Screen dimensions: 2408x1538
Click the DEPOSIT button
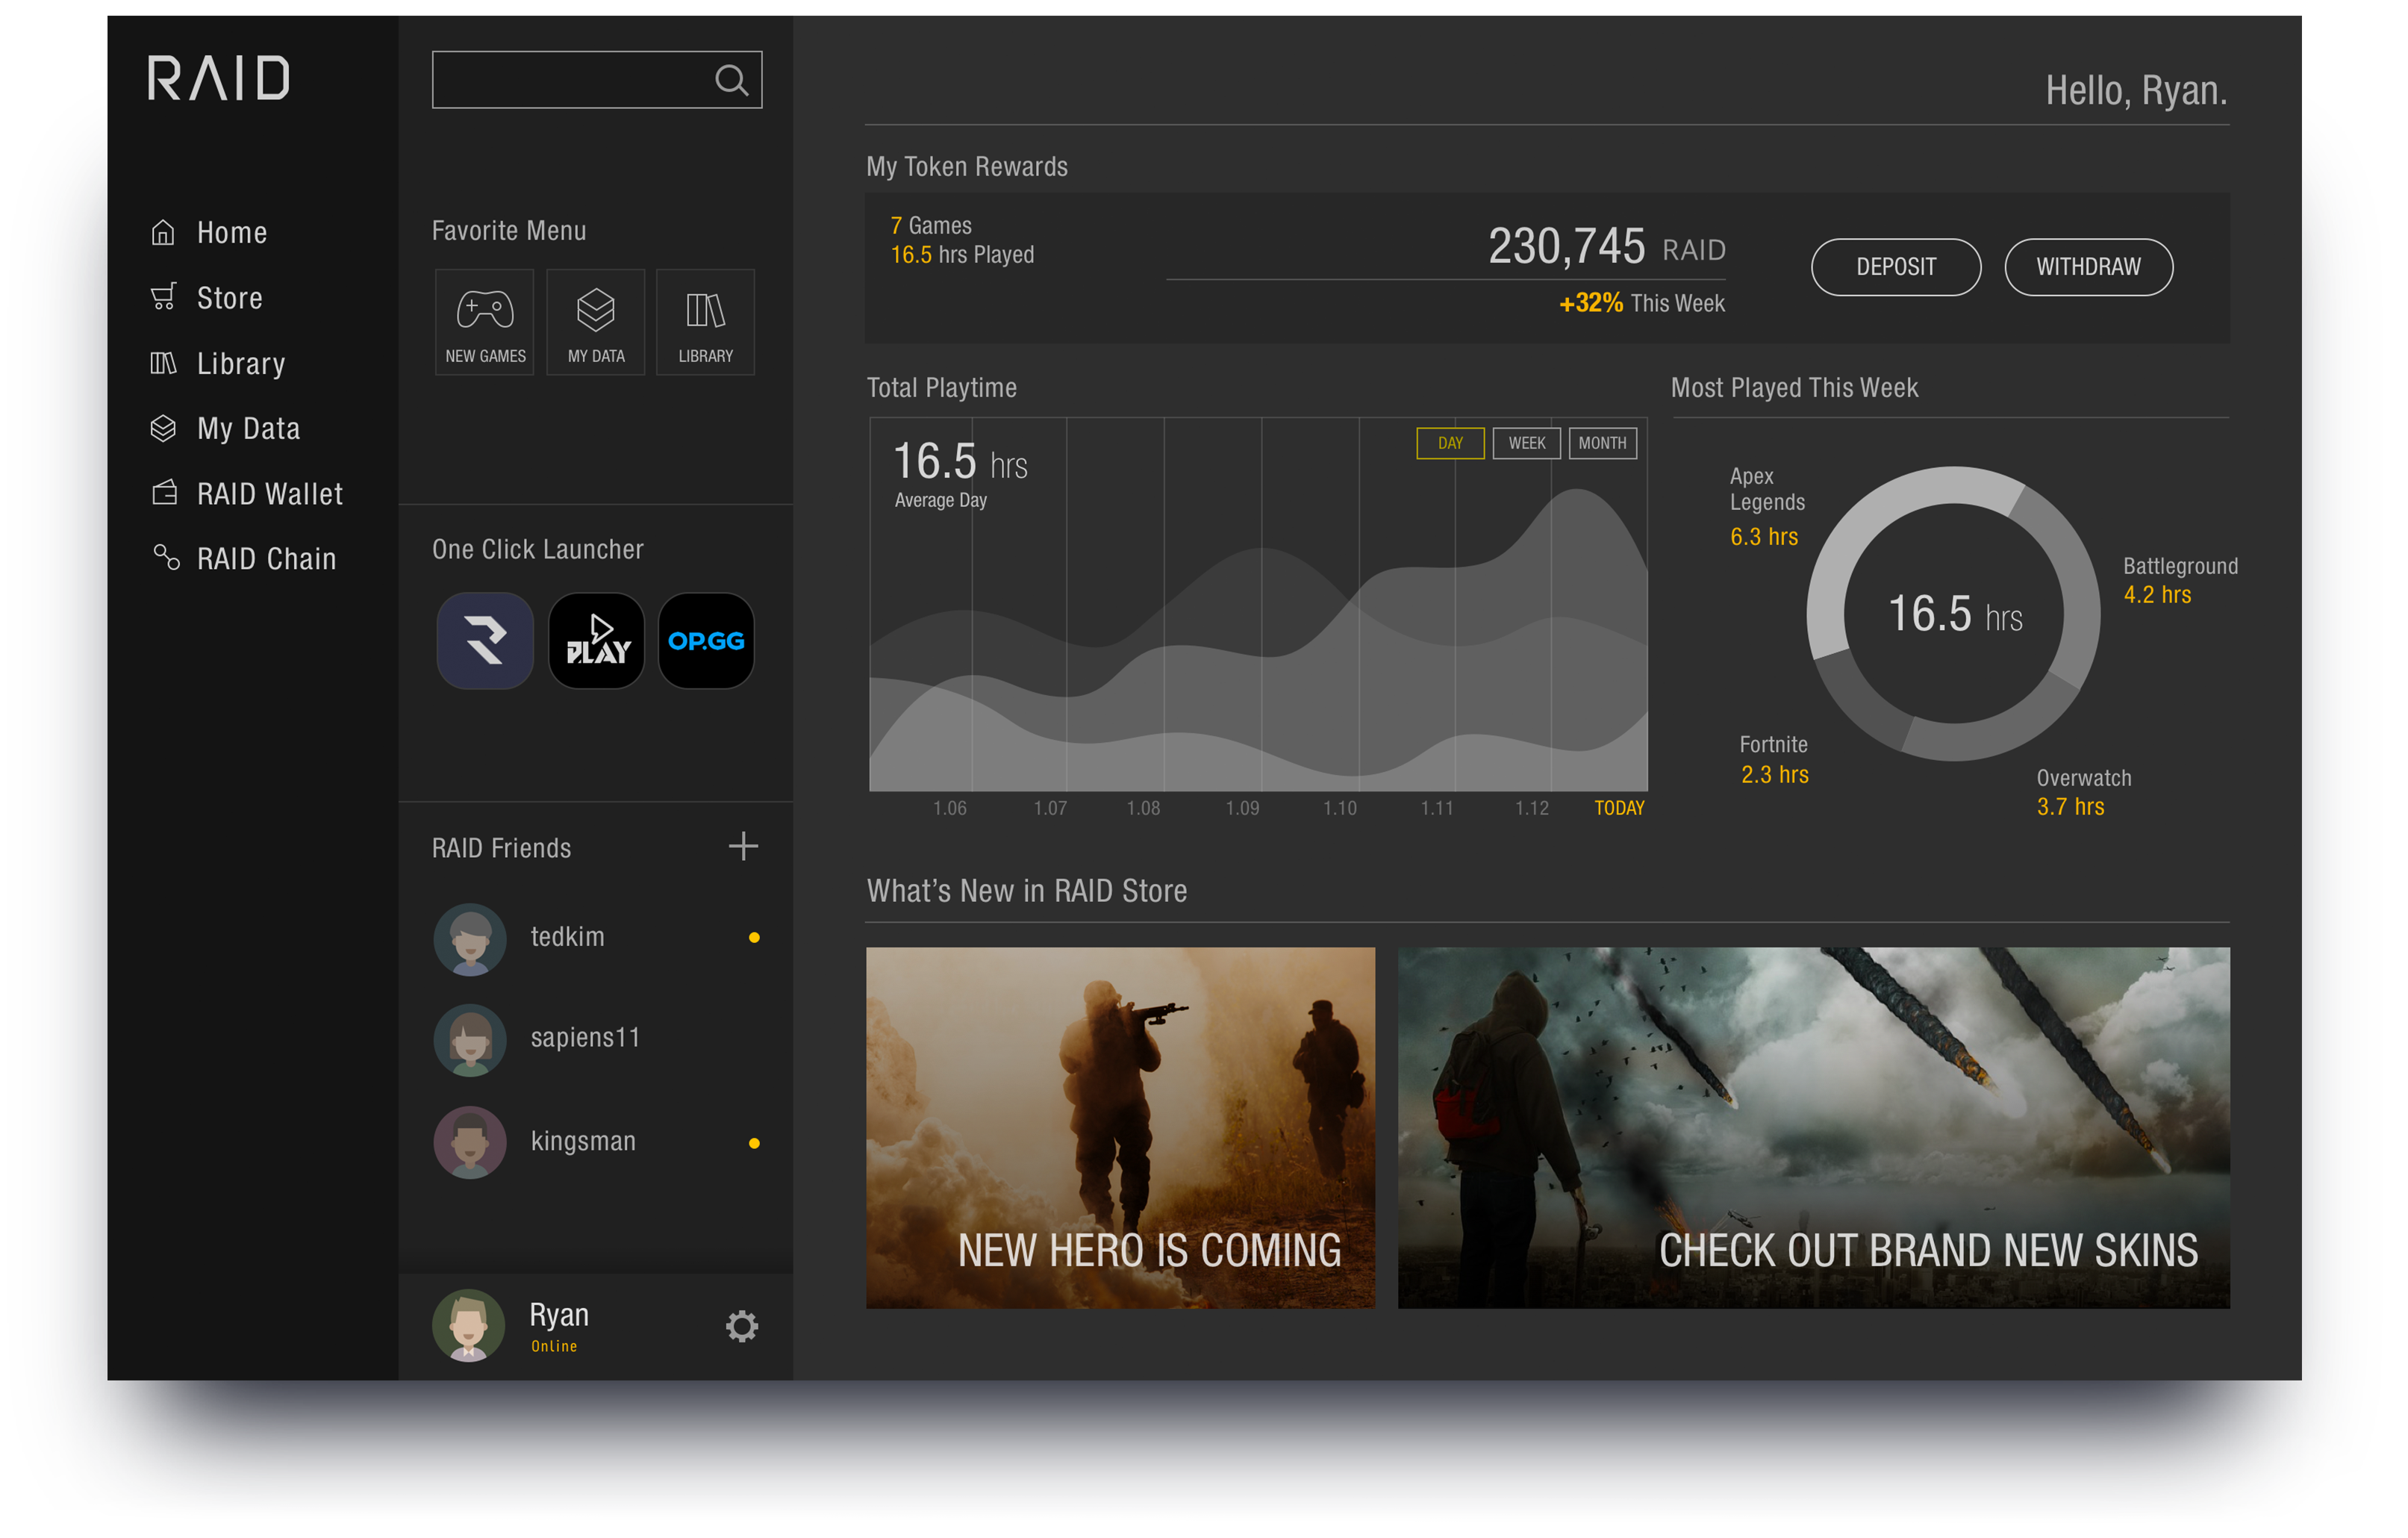pyautogui.click(x=1895, y=267)
